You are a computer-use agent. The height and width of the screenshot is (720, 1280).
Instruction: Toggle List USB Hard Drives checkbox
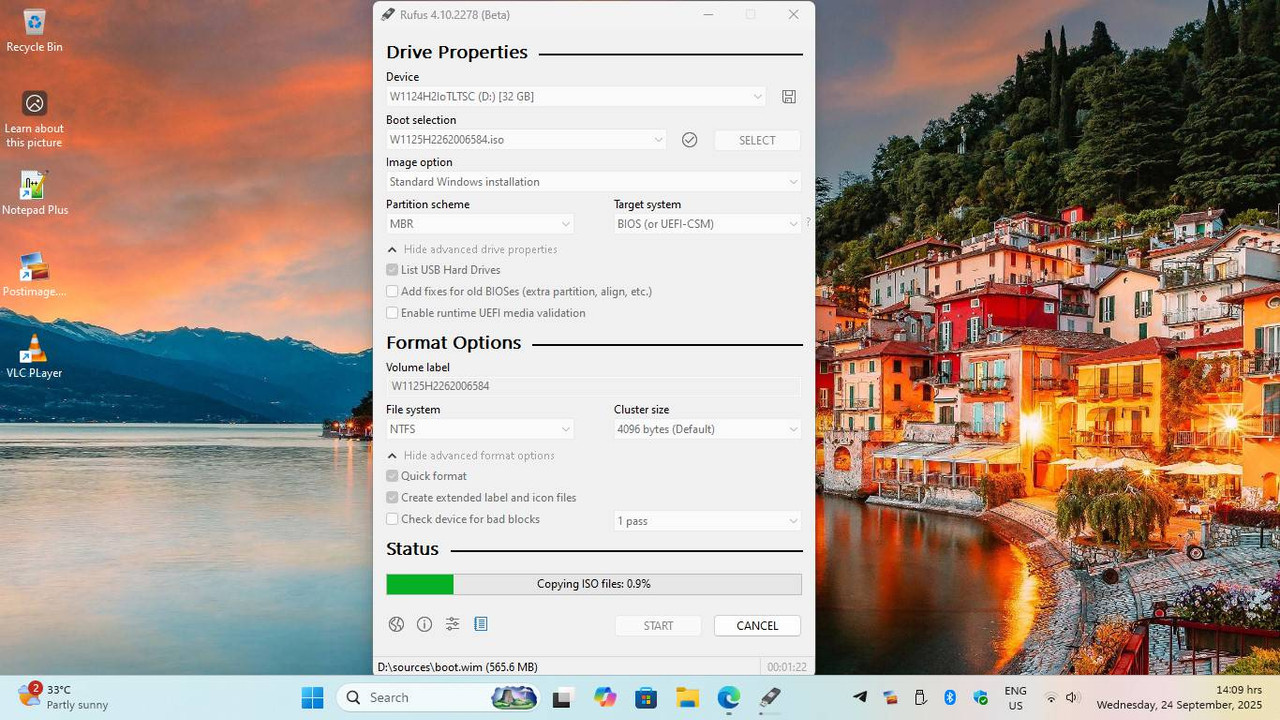click(392, 270)
